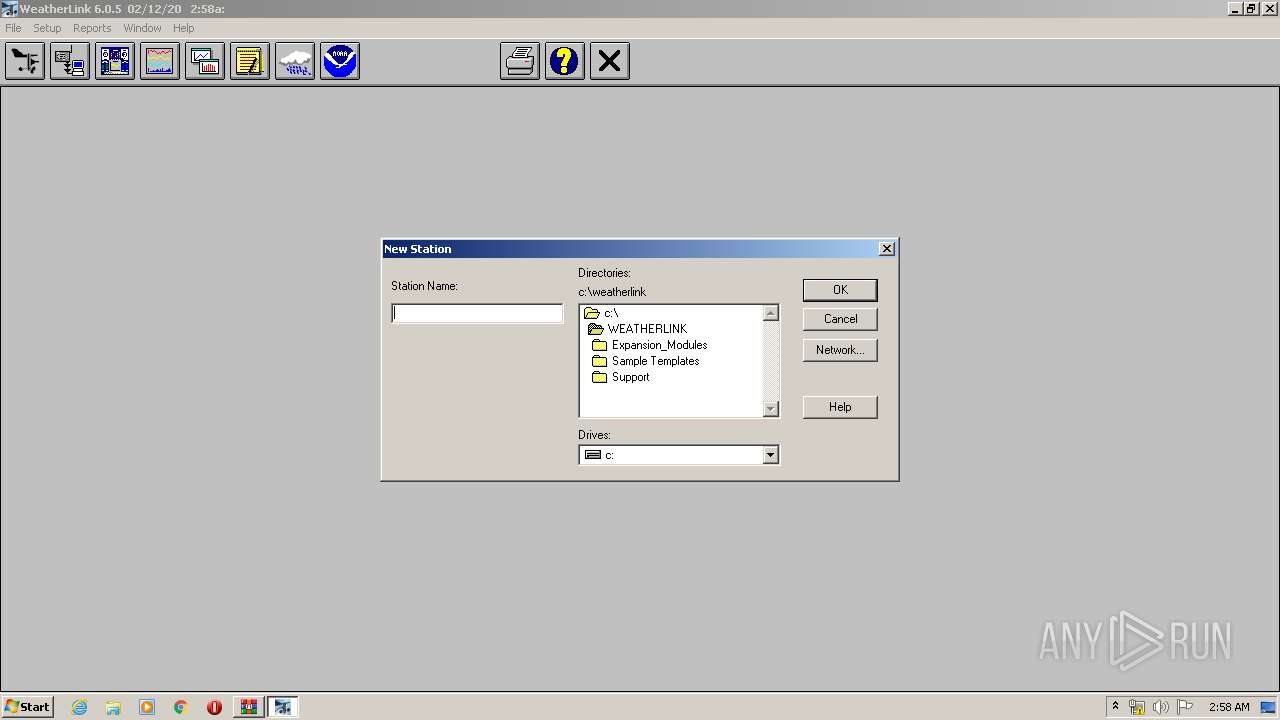Open the plot graph window icon

coord(205,61)
